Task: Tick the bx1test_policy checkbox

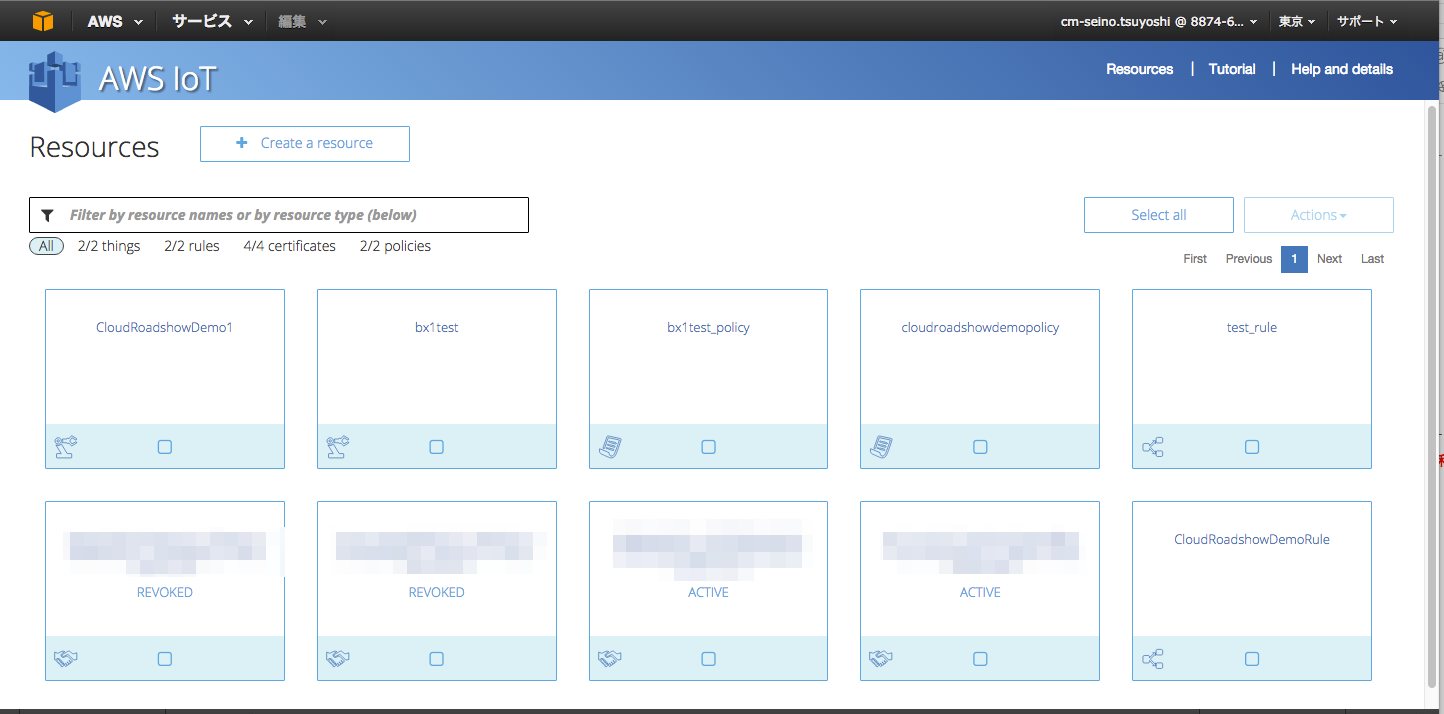Action: click(x=709, y=447)
